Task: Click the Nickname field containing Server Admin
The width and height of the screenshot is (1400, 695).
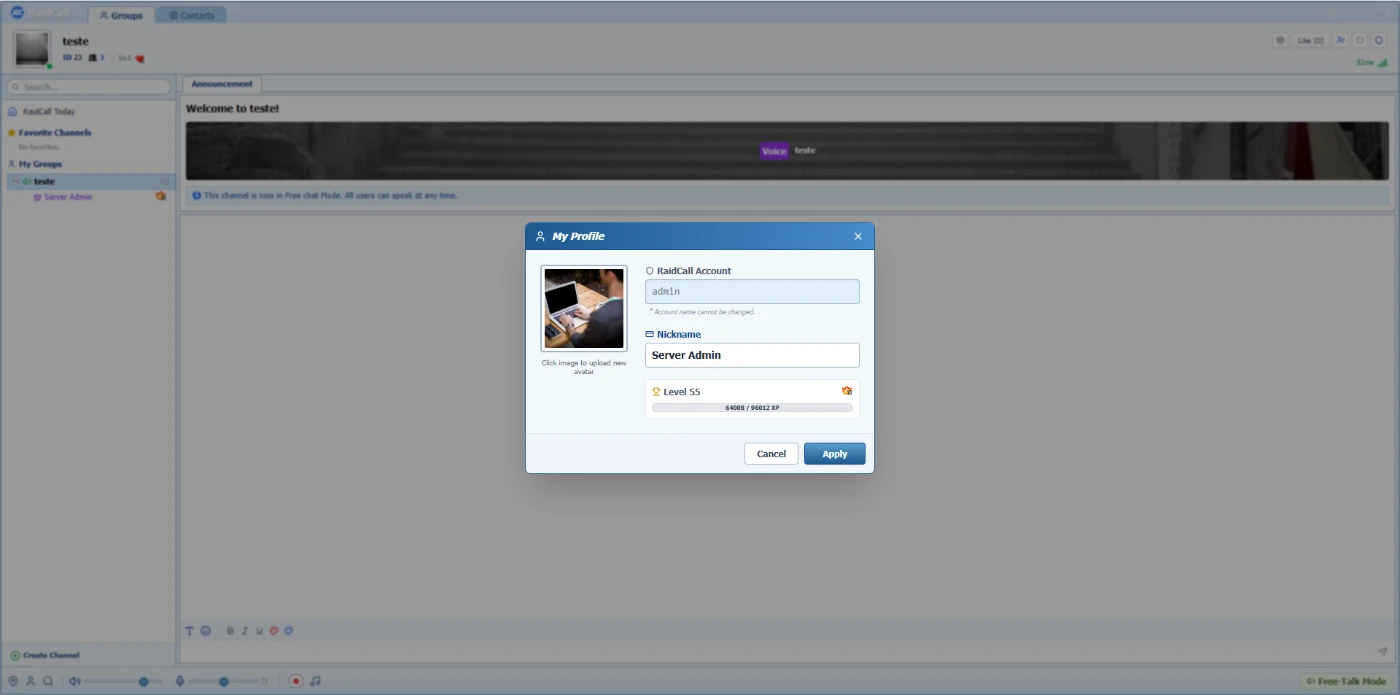Action: tap(752, 355)
